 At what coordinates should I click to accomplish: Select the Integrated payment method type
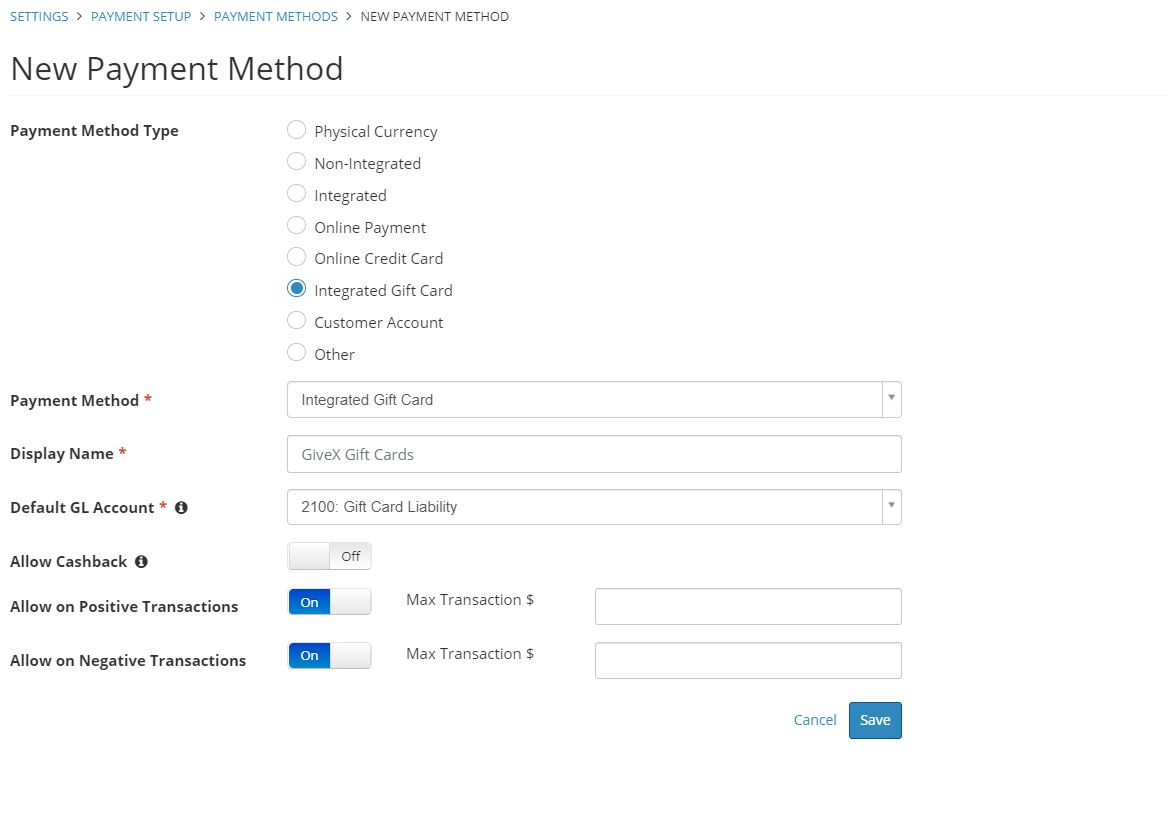click(296, 193)
